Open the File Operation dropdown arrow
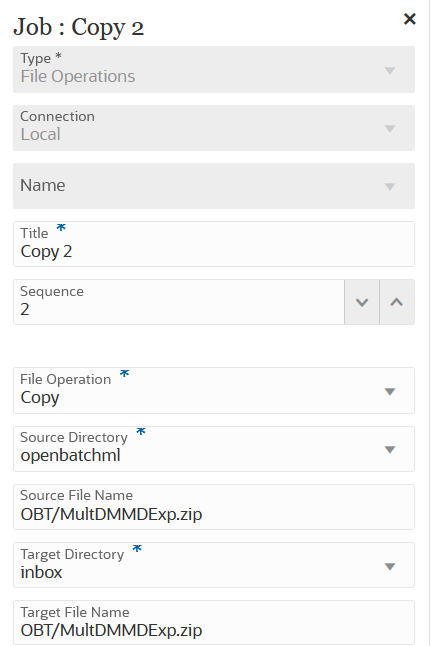The image size is (436, 646). pos(390,391)
